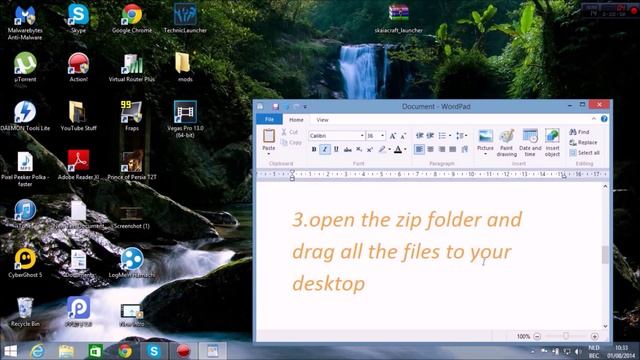
Task: Open Customize Quick Access Toolbar dropdown
Action: point(305,107)
